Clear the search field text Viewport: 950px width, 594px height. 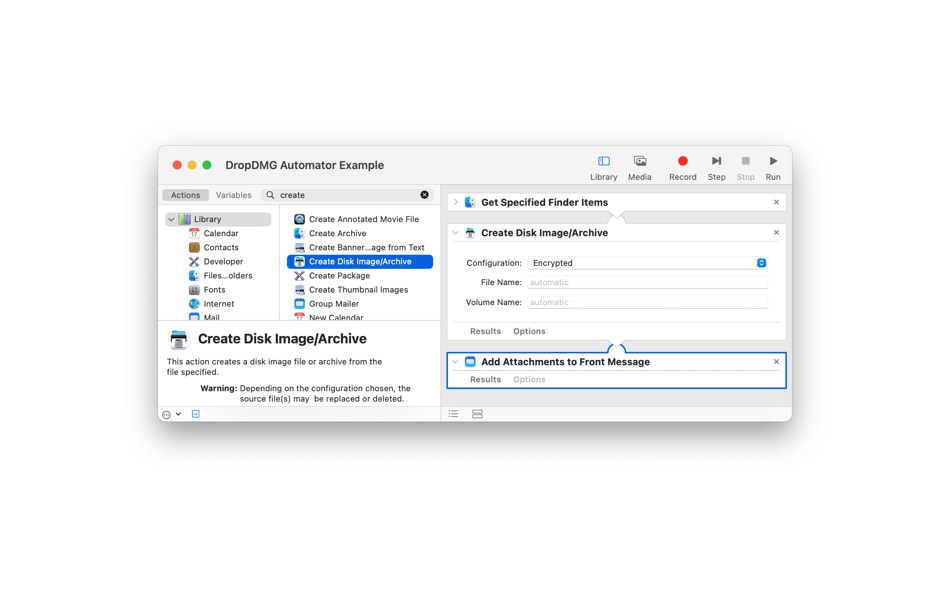[x=424, y=195]
